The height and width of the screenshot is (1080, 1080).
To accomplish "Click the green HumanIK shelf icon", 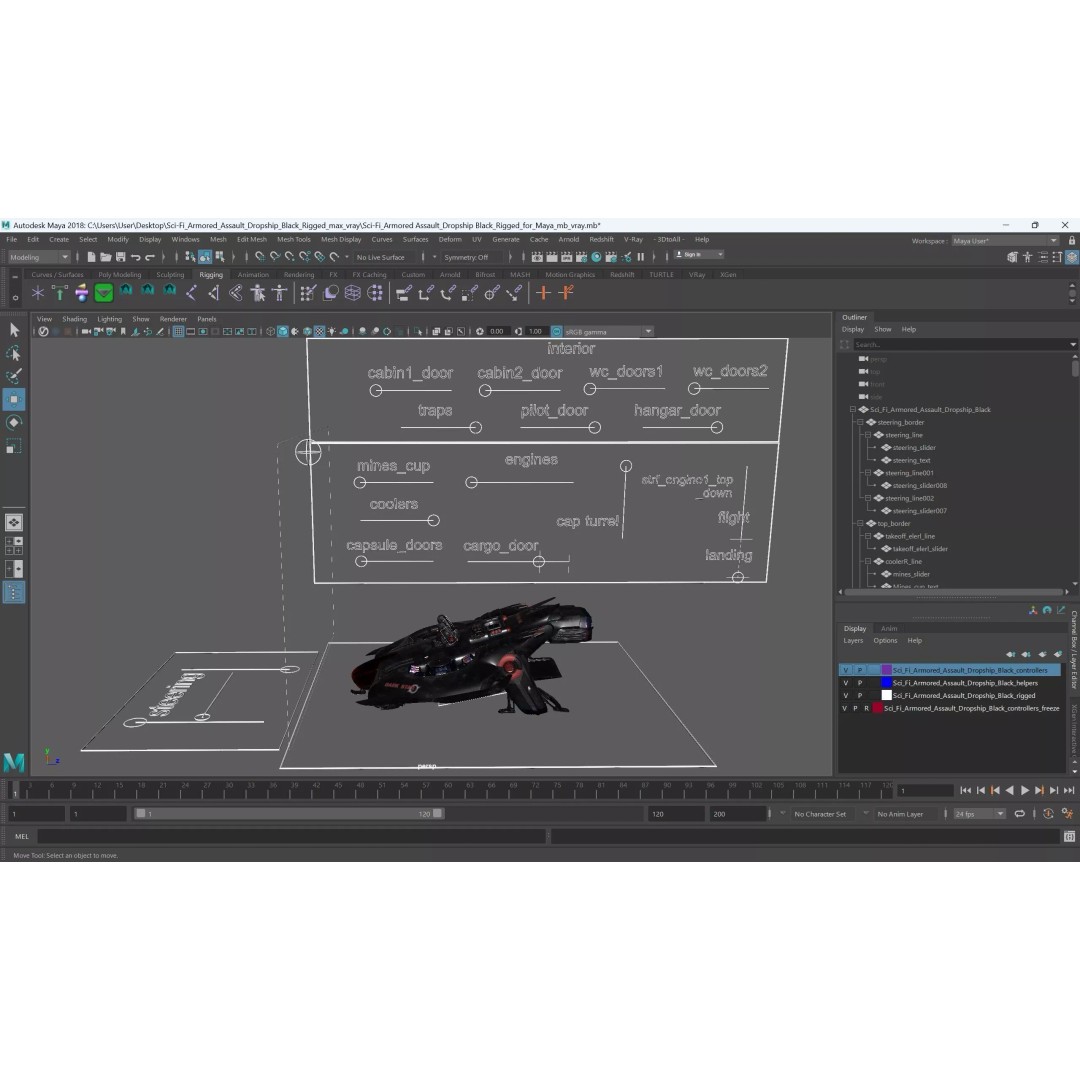I will 103,293.
